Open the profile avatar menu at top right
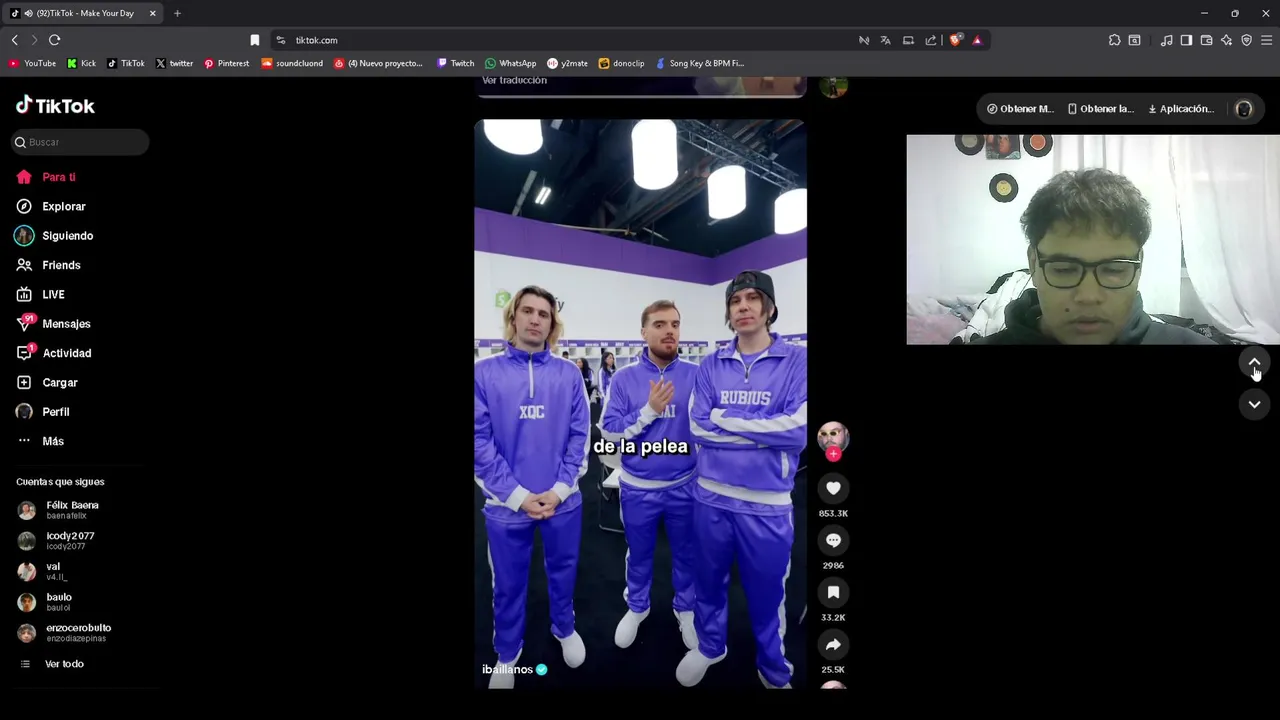The width and height of the screenshot is (1280, 720). (x=1244, y=109)
